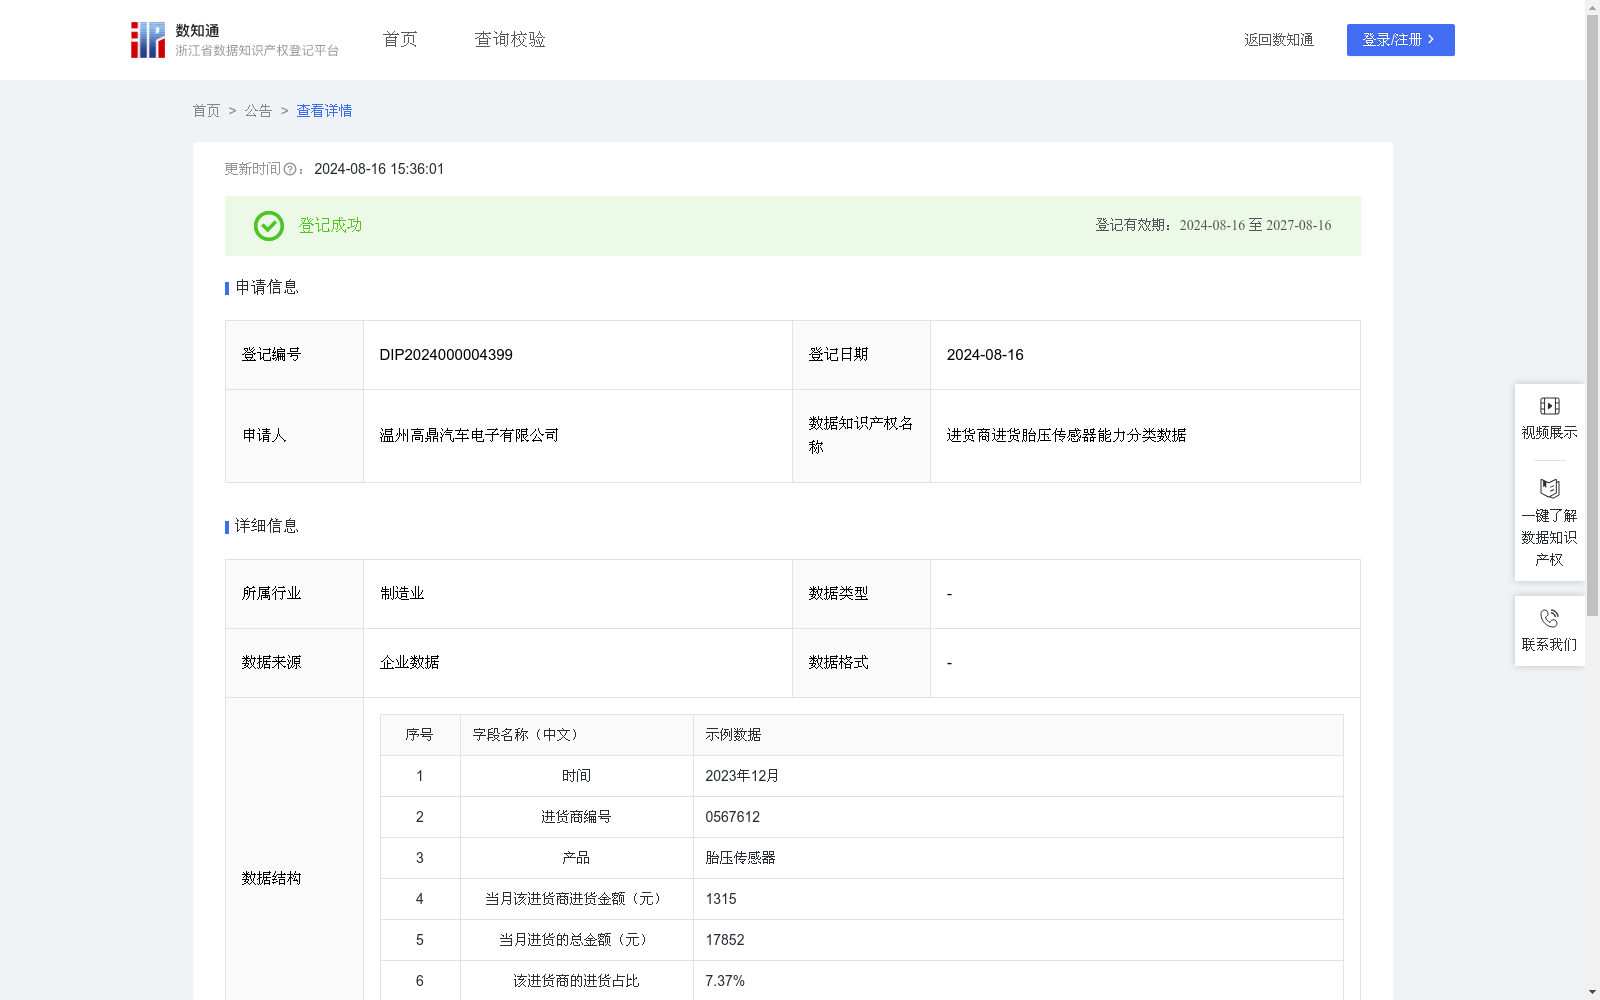Click sample value 17852

[724, 940]
